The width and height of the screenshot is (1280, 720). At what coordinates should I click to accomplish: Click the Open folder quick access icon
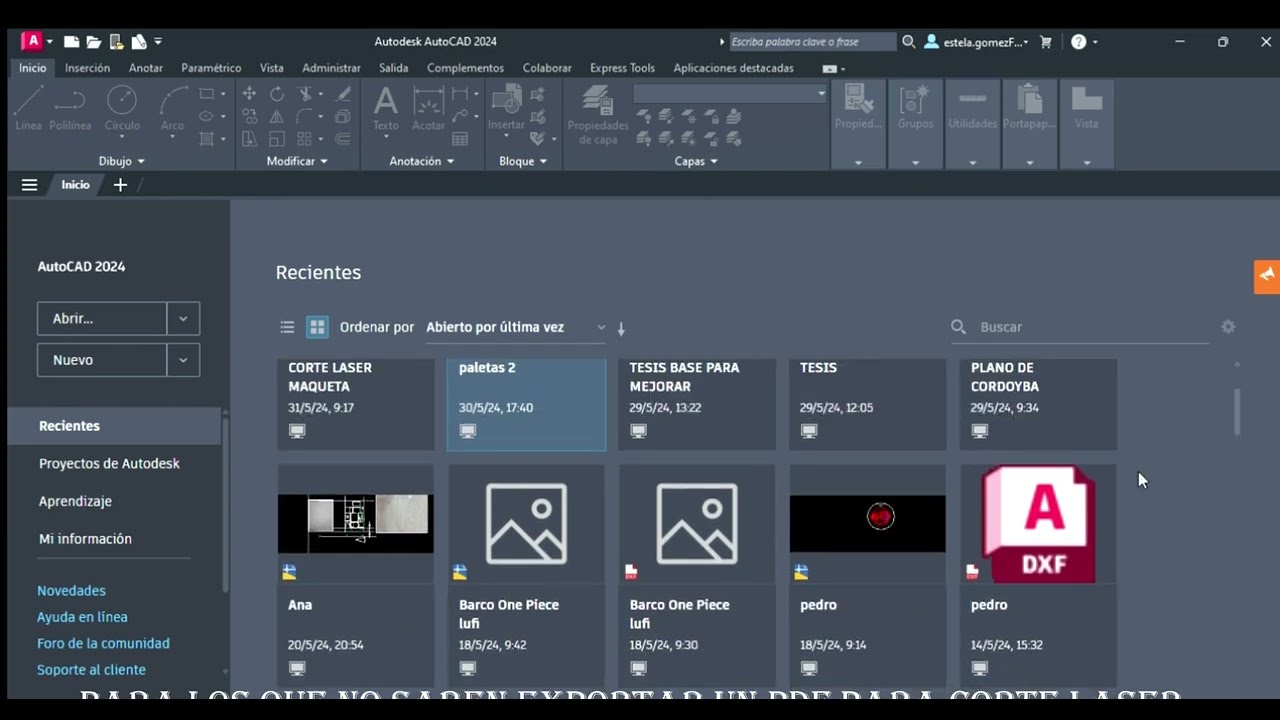pos(94,42)
